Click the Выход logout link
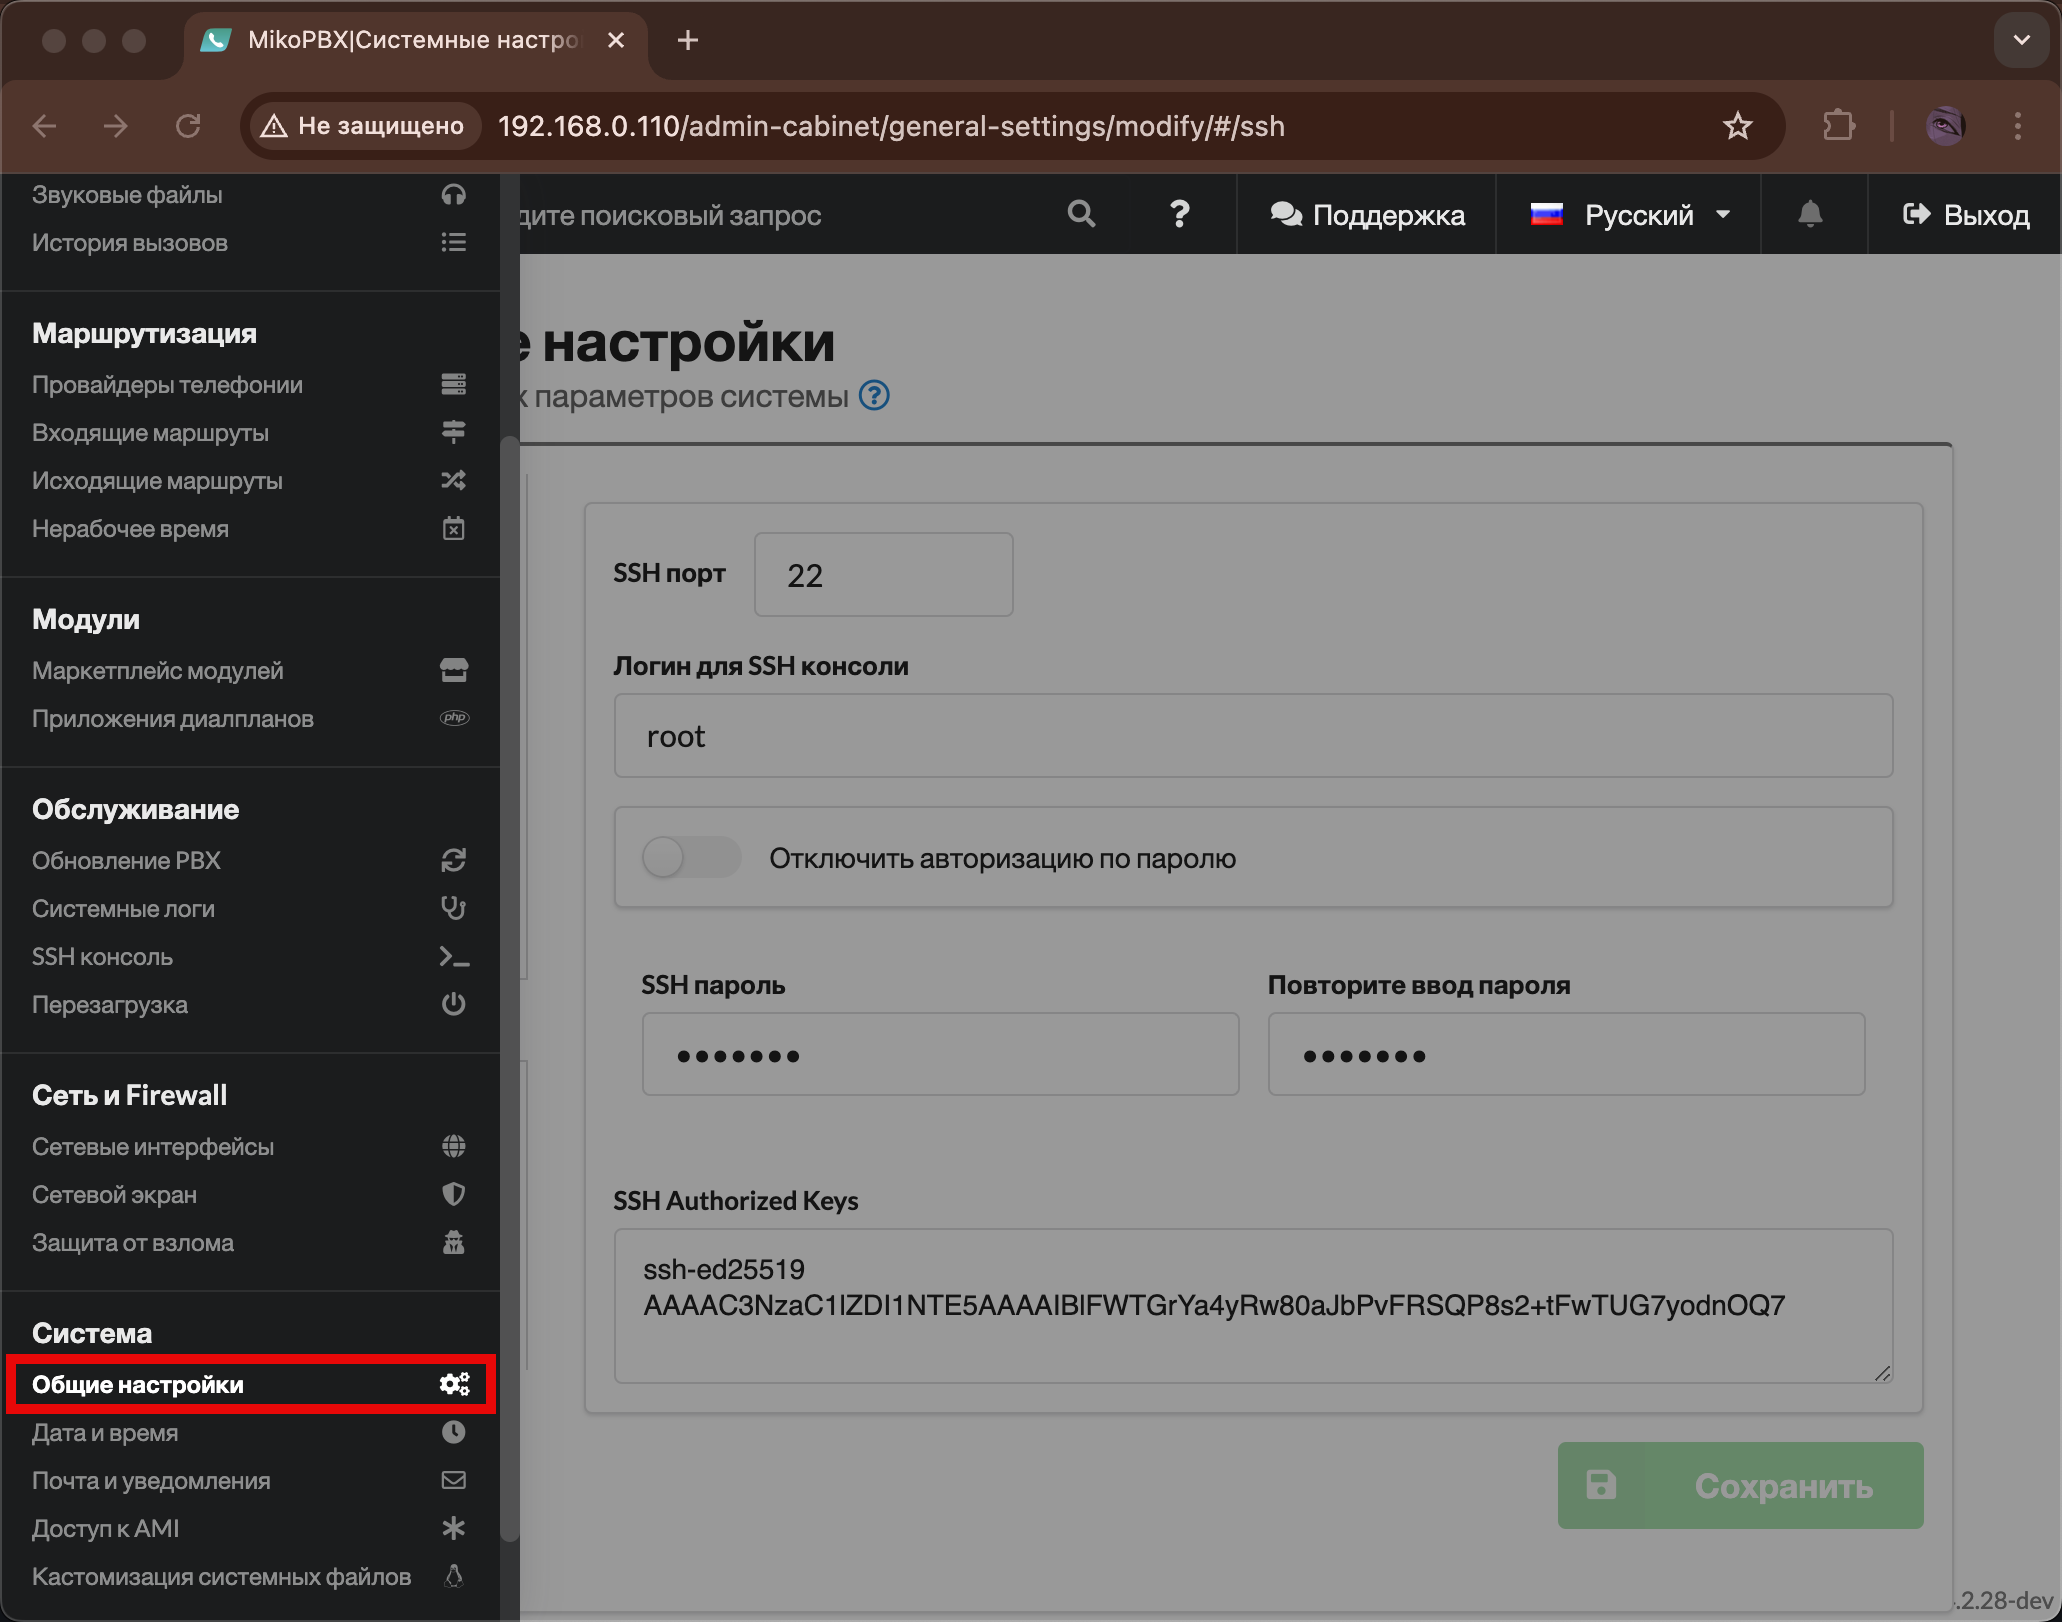 click(1966, 214)
